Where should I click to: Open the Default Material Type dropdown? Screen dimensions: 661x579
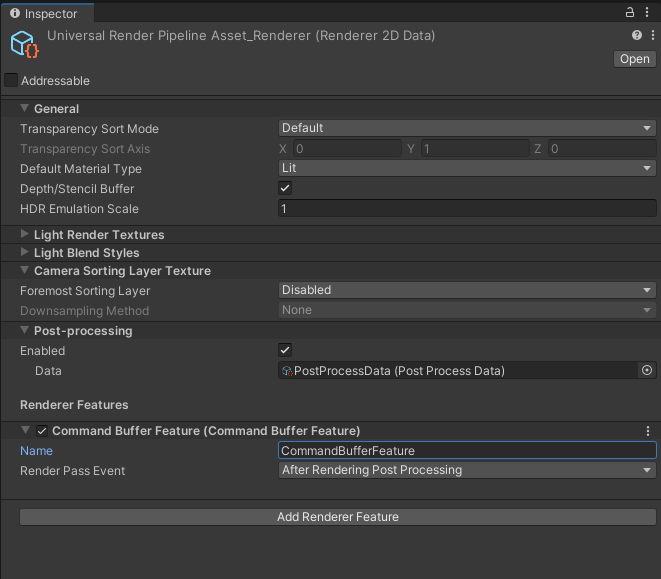tap(467, 168)
